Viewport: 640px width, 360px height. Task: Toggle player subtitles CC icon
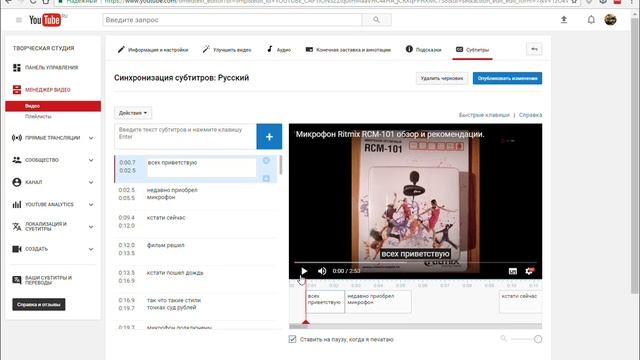513,271
